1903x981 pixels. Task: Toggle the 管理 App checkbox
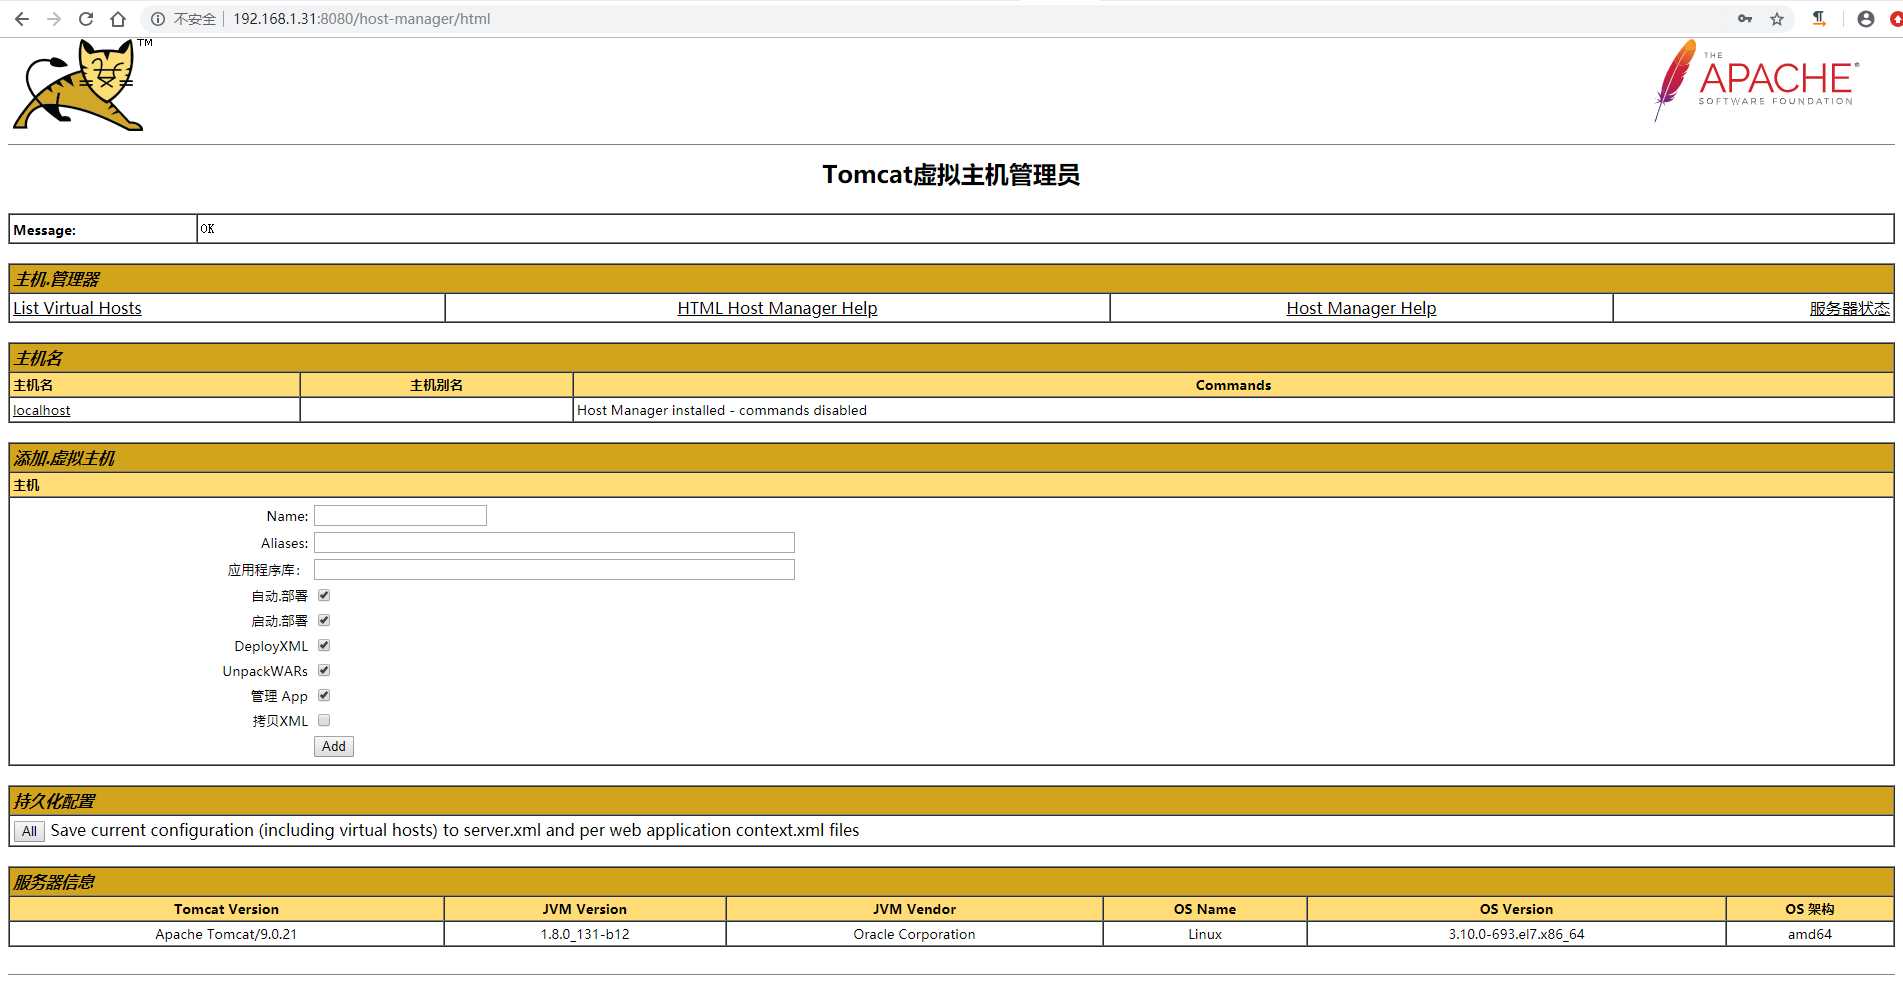coord(324,695)
